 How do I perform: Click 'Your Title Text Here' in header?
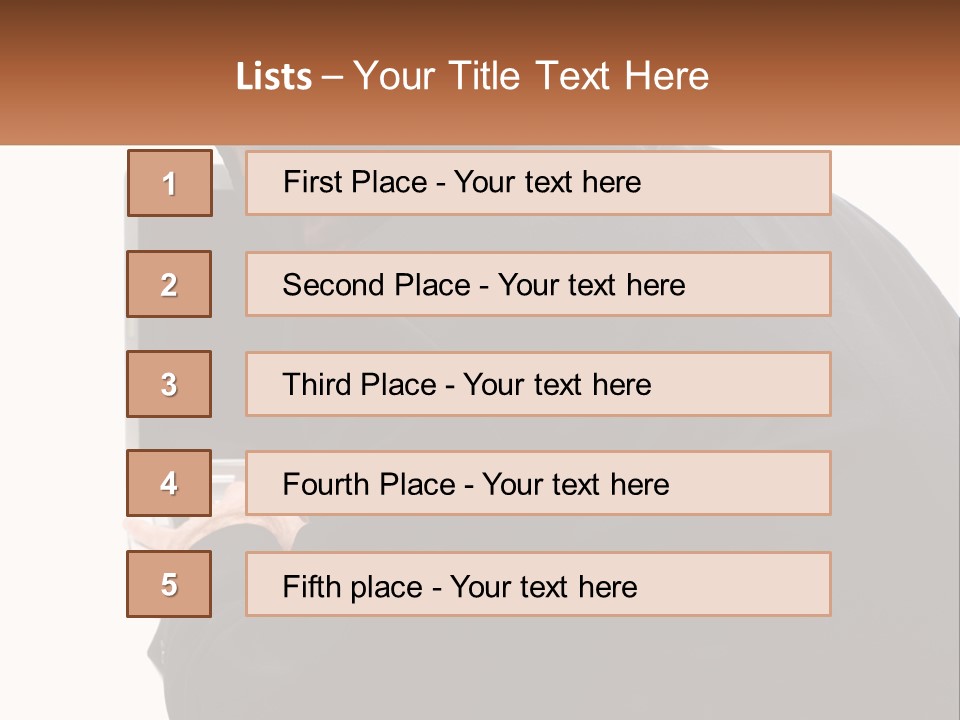point(531,76)
